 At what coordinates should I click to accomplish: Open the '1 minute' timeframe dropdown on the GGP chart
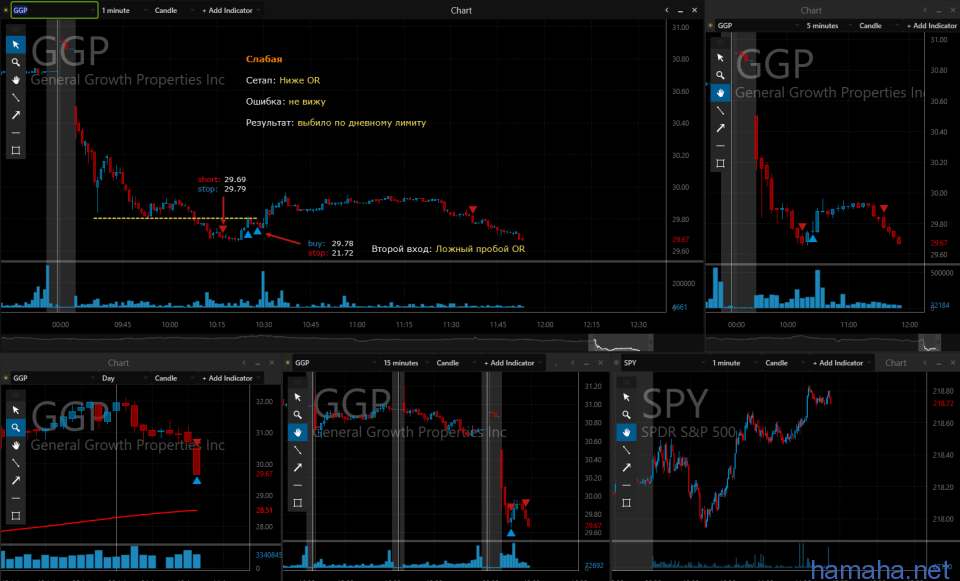tap(124, 10)
